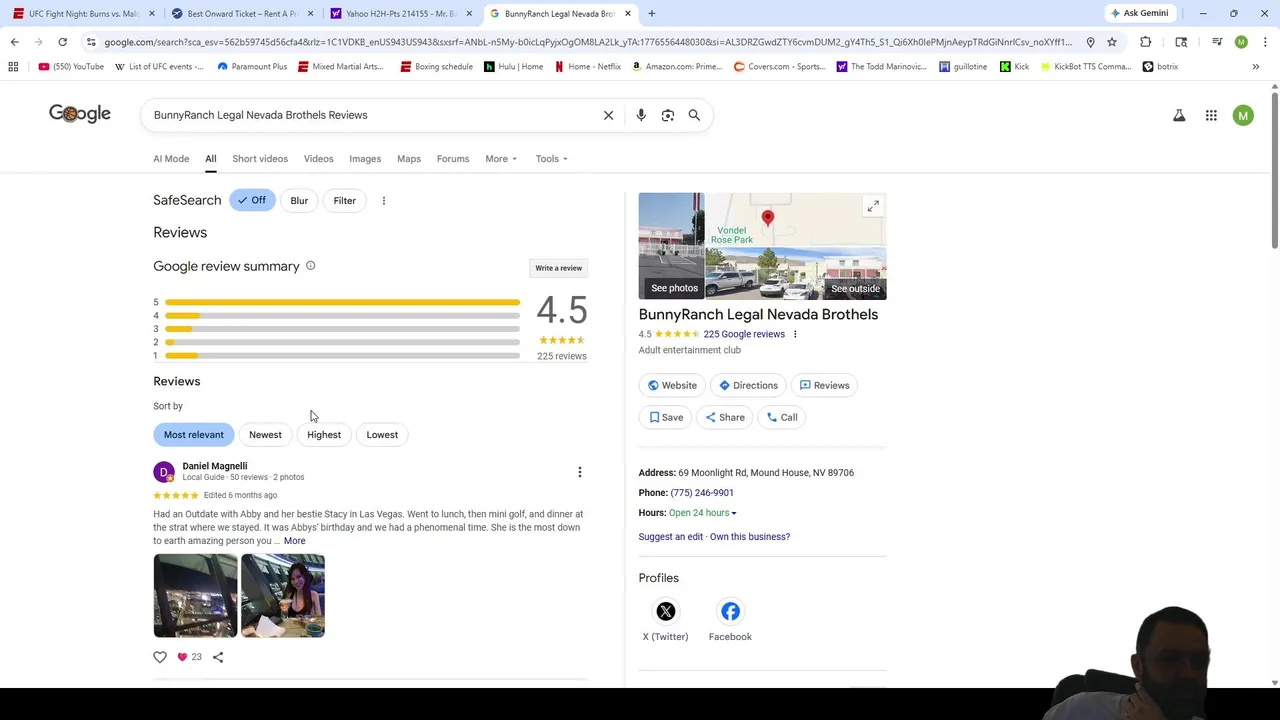Open the Reviews button in knowledge panel
Viewport: 1280px width, 720px height.
(824, 385)
